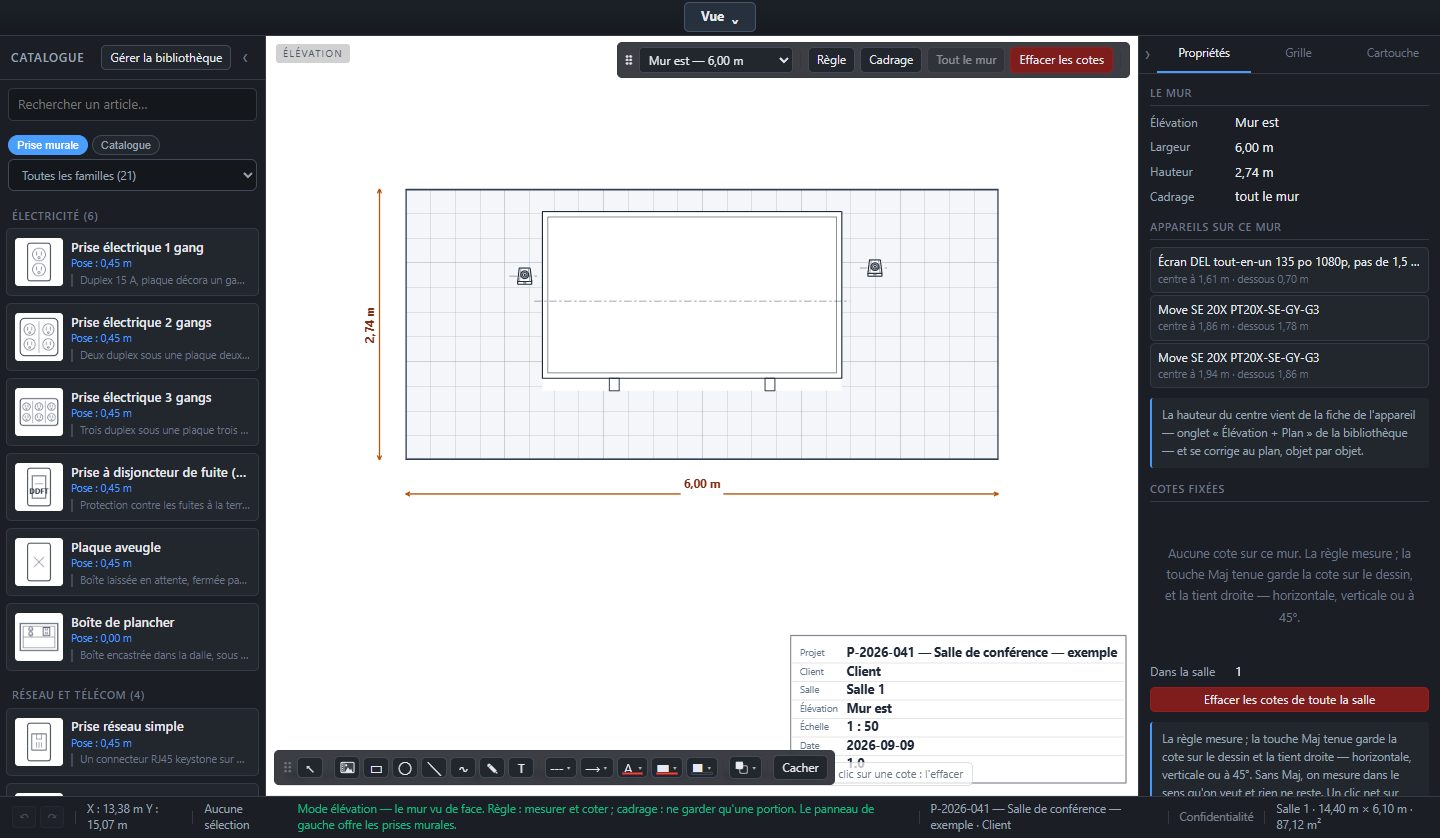This screenshot has height=838, width=1440.
Task: Activate the Prise murale filter pill
Action: click(48, 145)
